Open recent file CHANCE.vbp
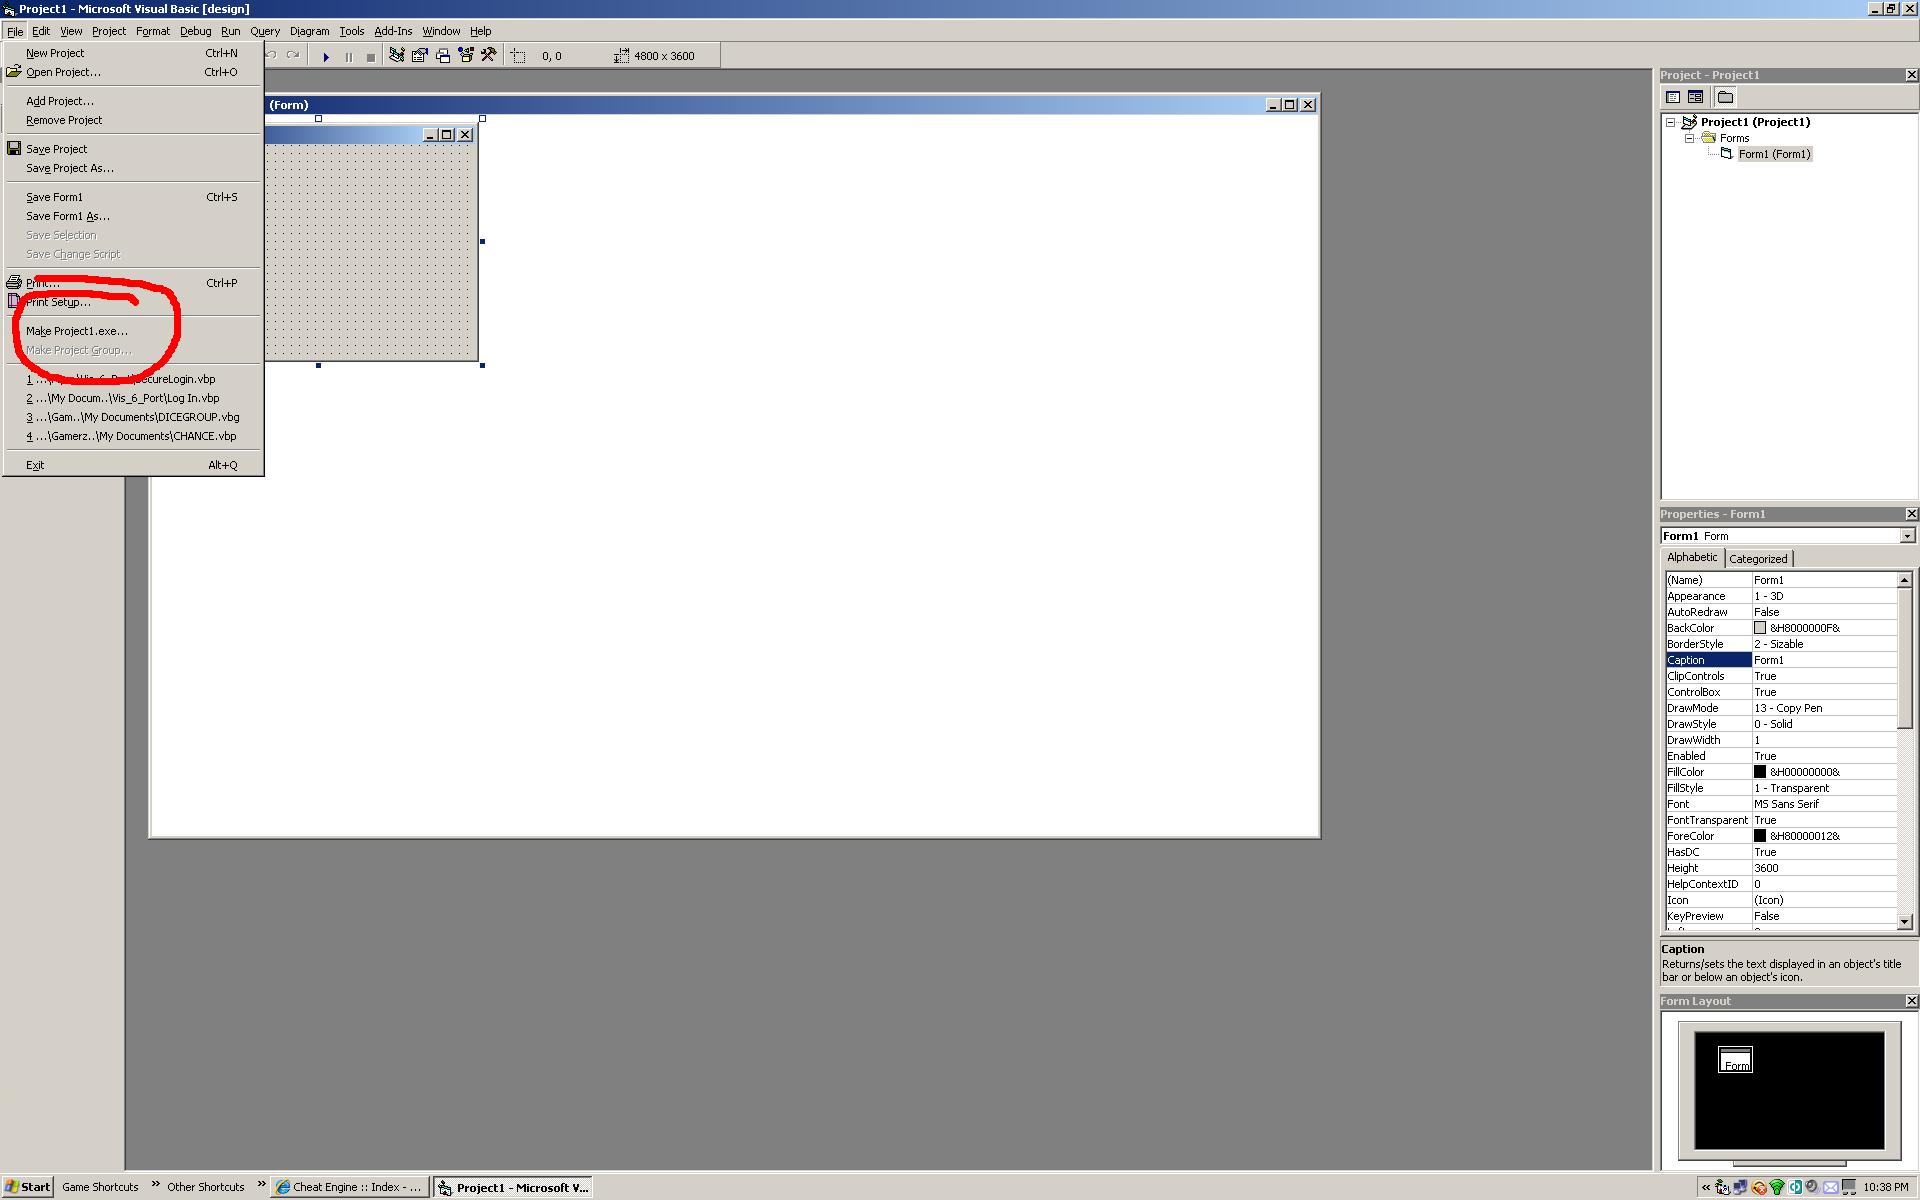The width and height of the screenshot is (1920, 1200). point(132,436)
